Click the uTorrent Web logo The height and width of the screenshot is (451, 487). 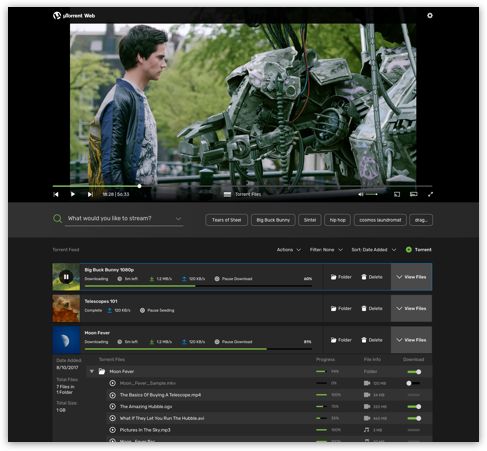[74, 15]
